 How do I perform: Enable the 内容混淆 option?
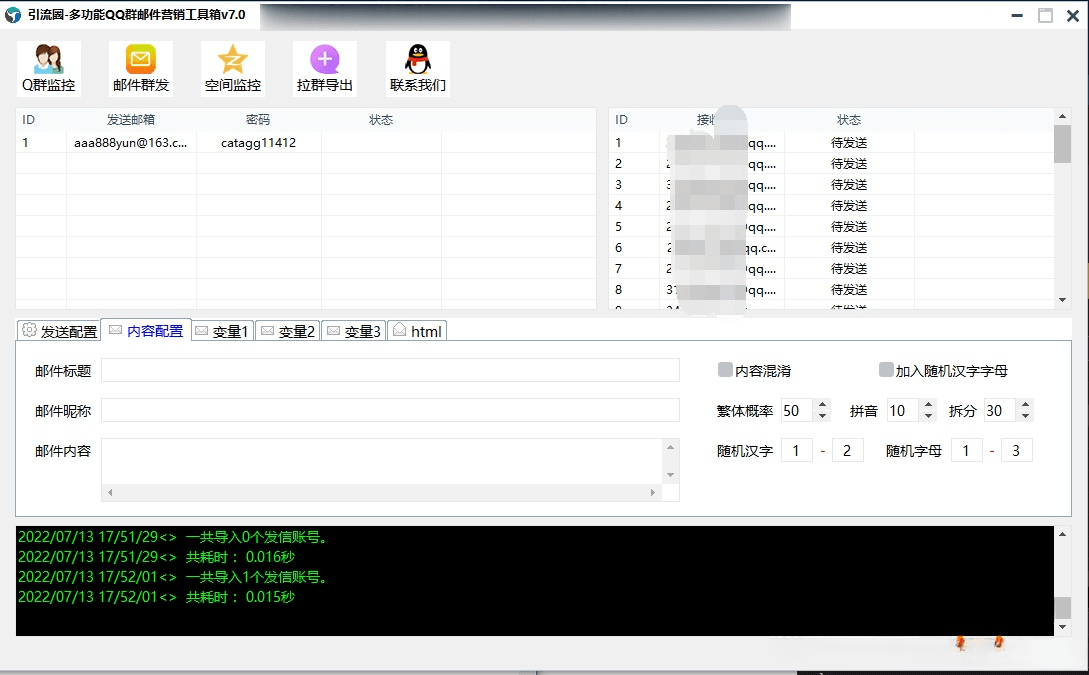pos(725,370)
